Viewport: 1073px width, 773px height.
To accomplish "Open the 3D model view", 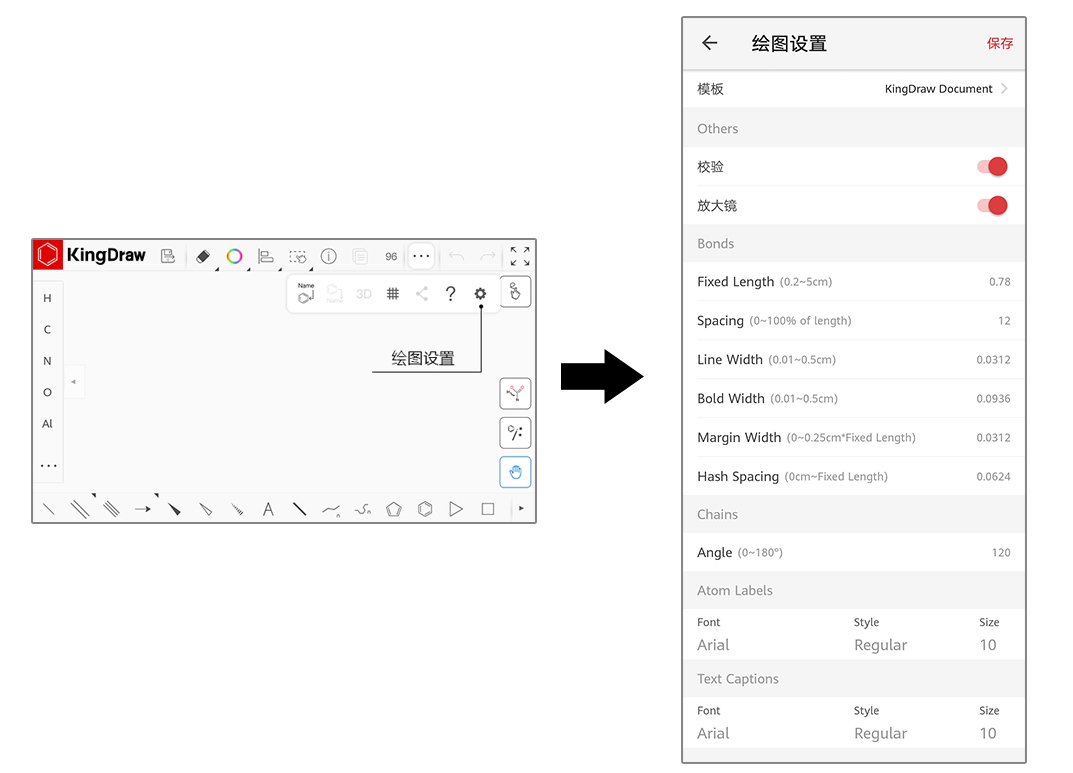I will click(364, 294).
